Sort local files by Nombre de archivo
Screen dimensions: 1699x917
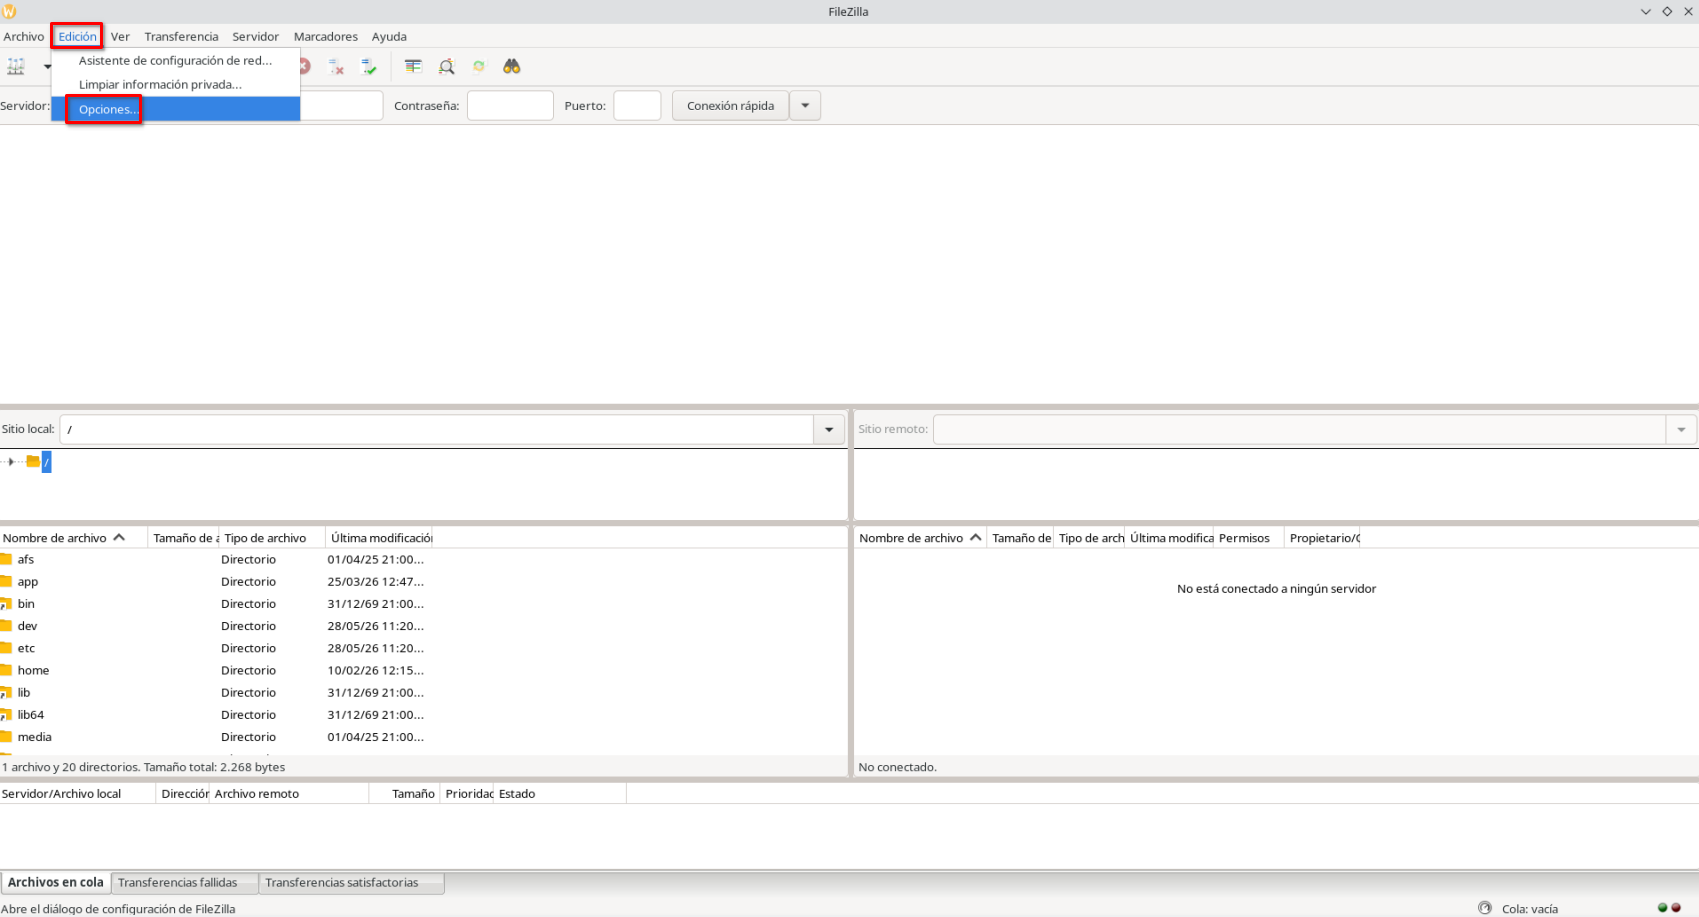click(74, 538)
